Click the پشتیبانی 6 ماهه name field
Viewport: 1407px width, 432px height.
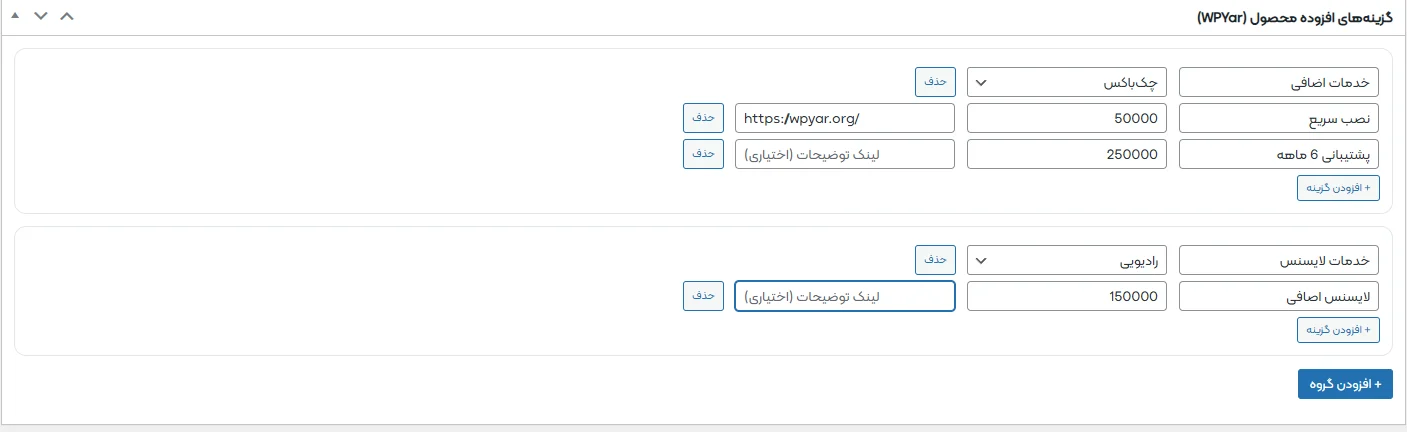1279,154
